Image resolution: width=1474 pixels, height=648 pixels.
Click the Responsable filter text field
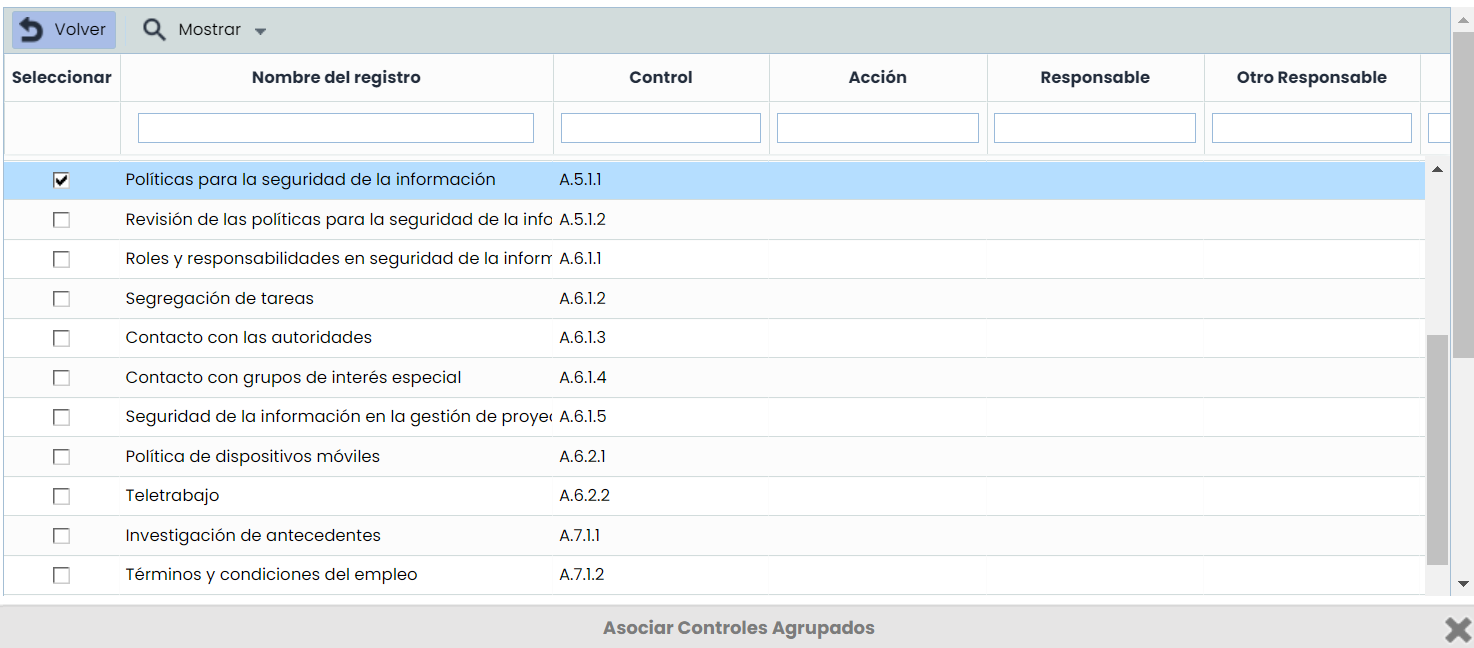(x=1094, y=128)
